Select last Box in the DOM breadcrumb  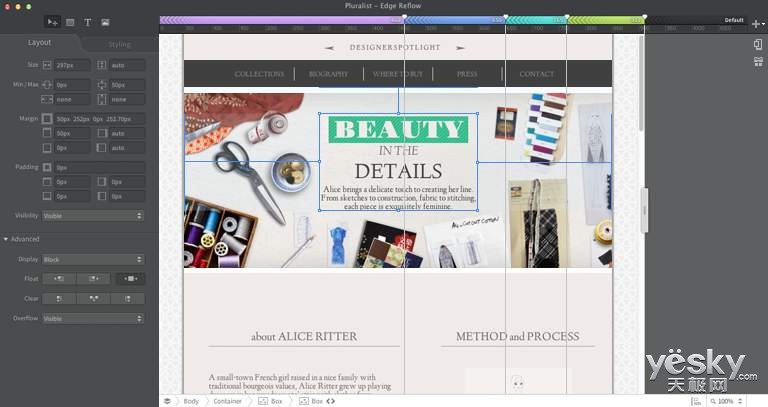click(311, 401)
